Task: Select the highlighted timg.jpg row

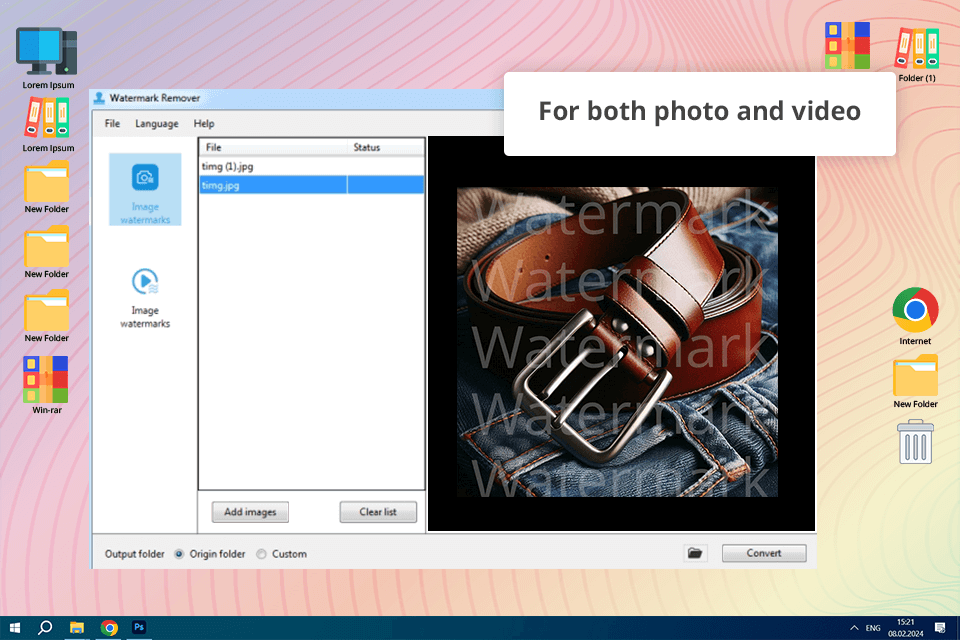Action: 312,185
